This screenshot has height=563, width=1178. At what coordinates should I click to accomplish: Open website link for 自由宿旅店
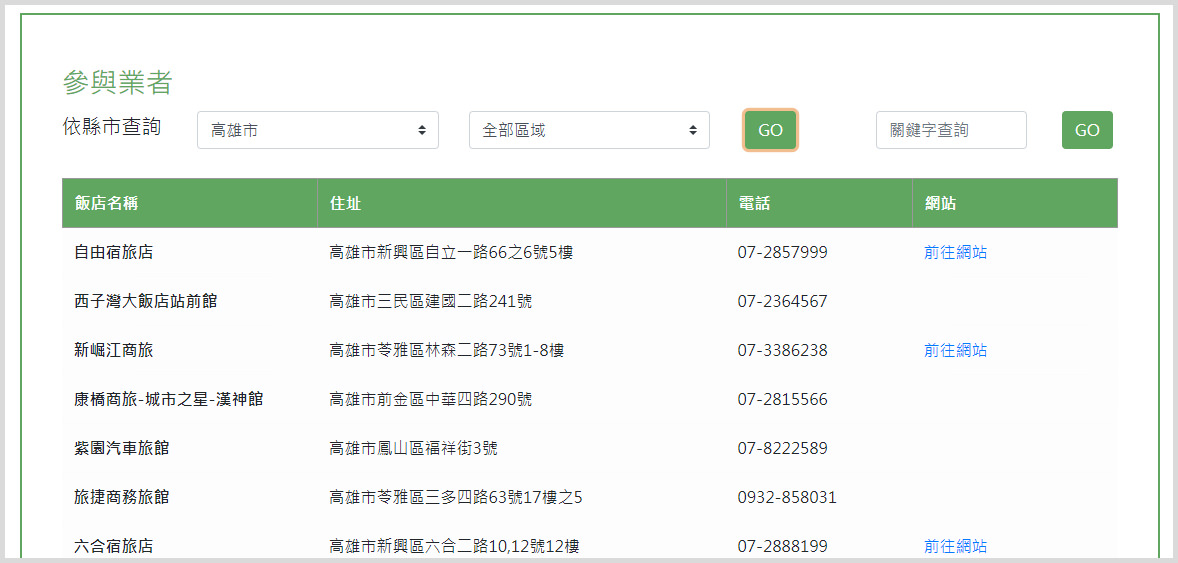[x=955, y=253]
